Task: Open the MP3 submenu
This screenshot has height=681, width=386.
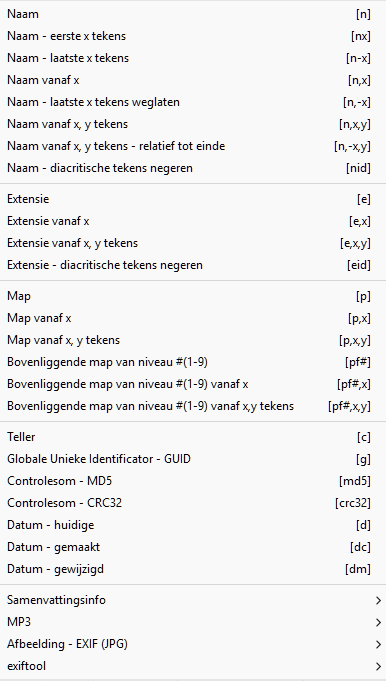Action: [x=193, y=622]
